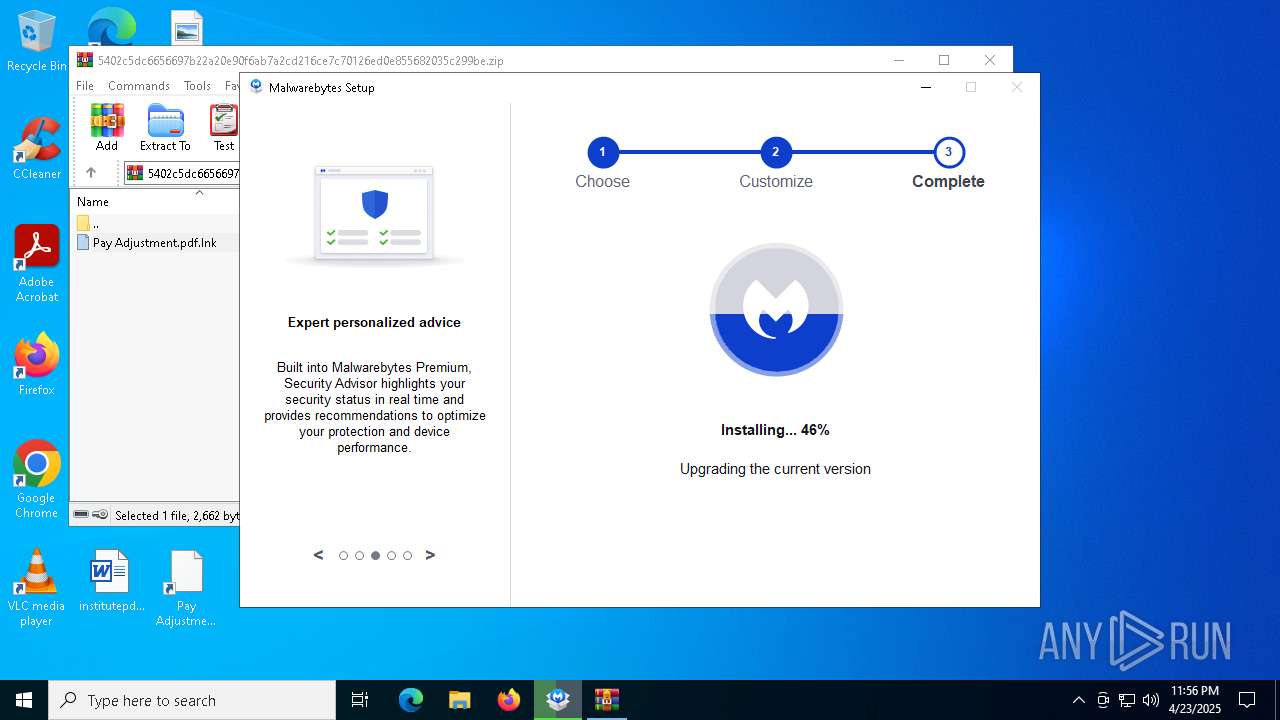Open Microsoft Edge from taskbar
The width and height of the screenshot is (1280, 720).
click(x=411, y=700)
